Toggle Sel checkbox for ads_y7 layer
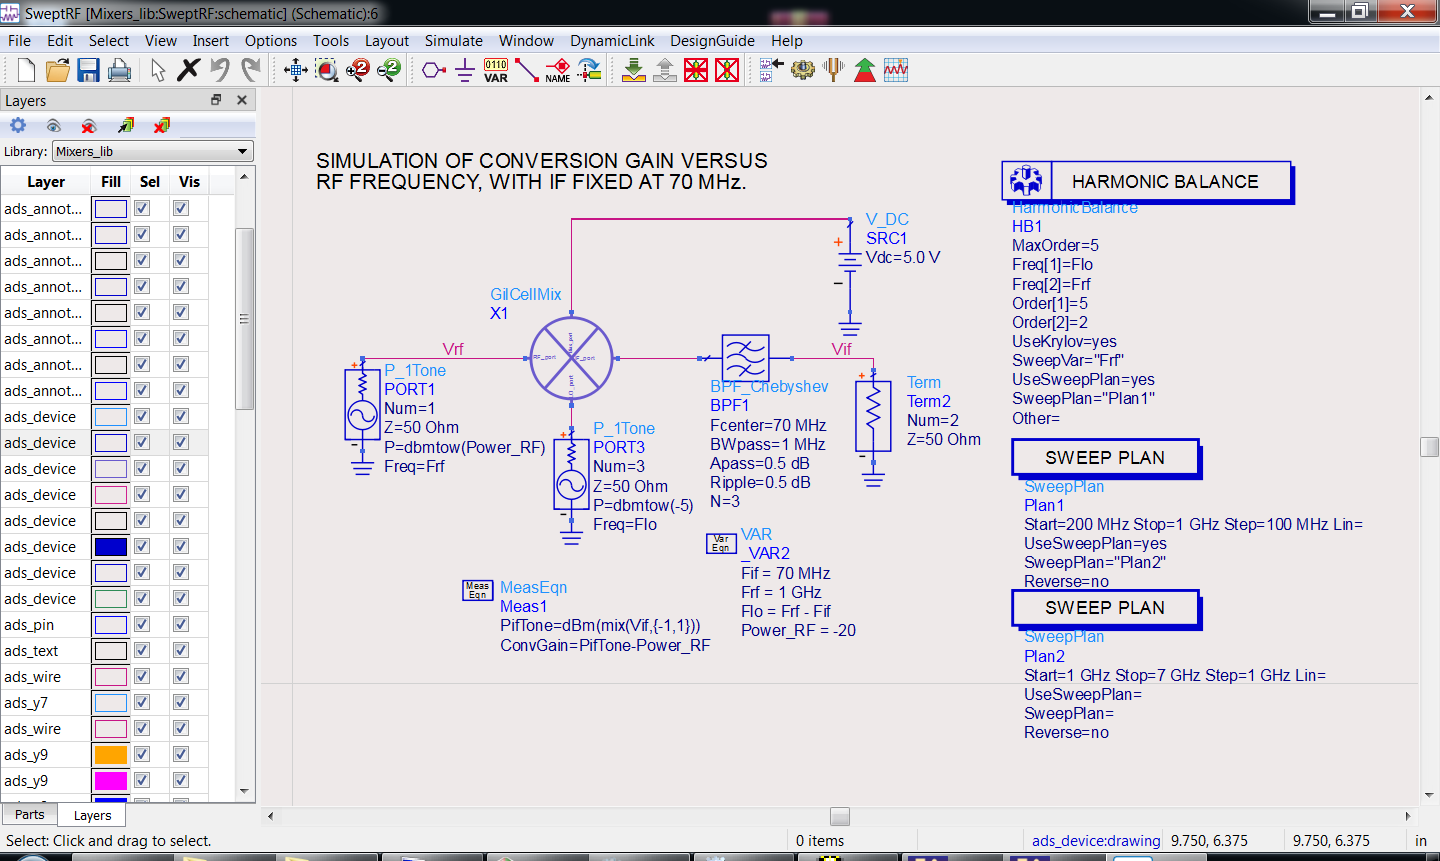 [142, 702]
